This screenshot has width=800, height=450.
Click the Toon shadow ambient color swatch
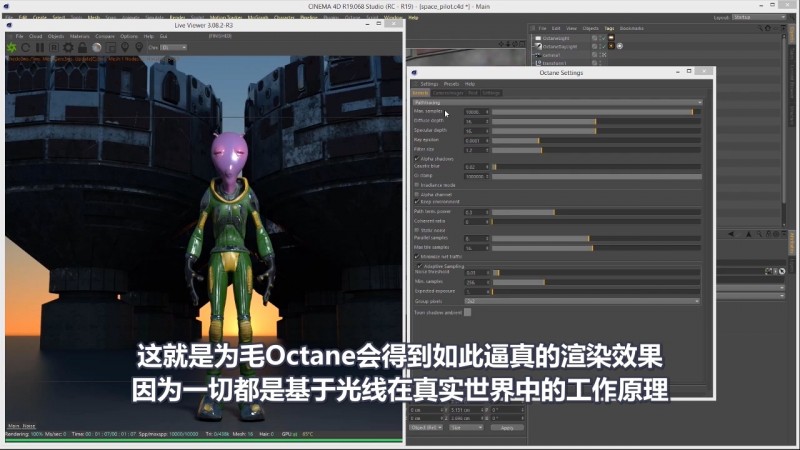467,312
